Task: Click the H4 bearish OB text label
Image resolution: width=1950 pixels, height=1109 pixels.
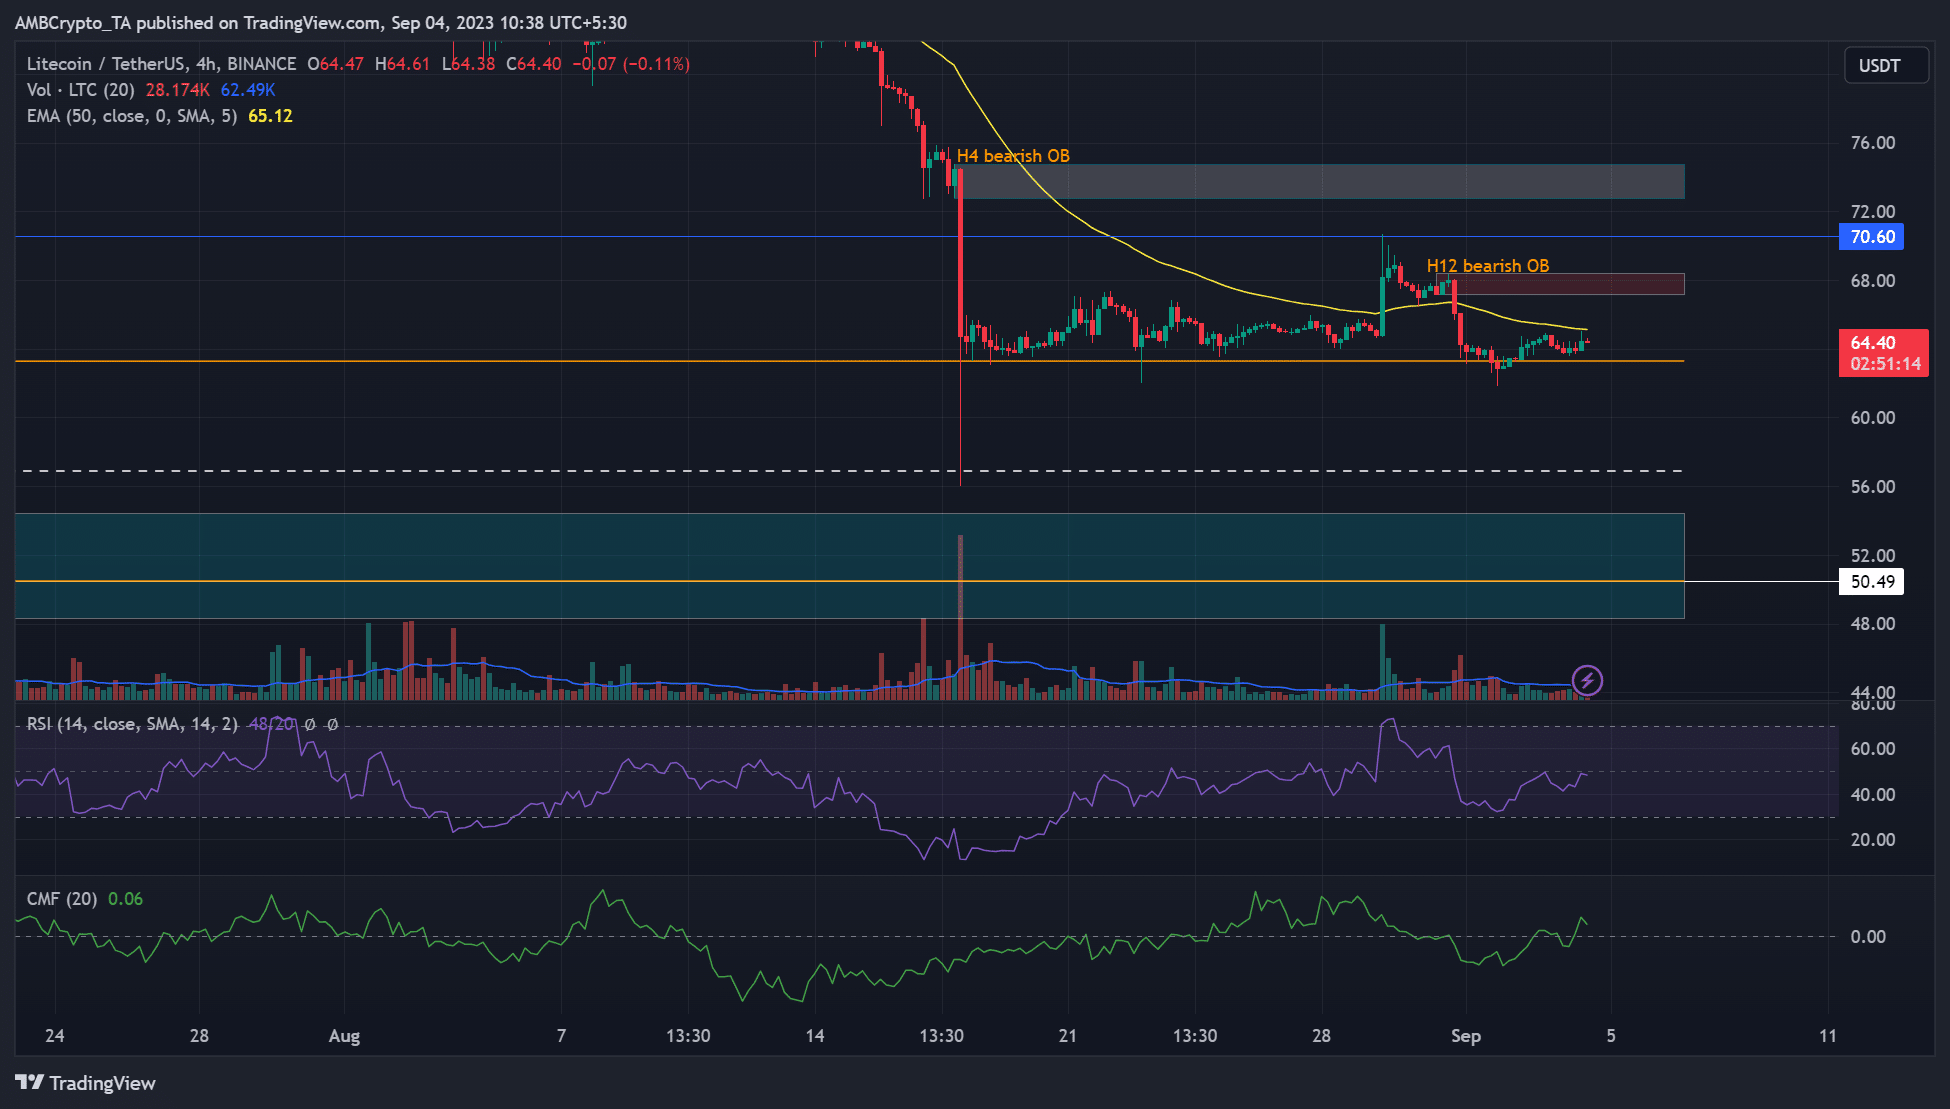Action: coord(1013,156)
